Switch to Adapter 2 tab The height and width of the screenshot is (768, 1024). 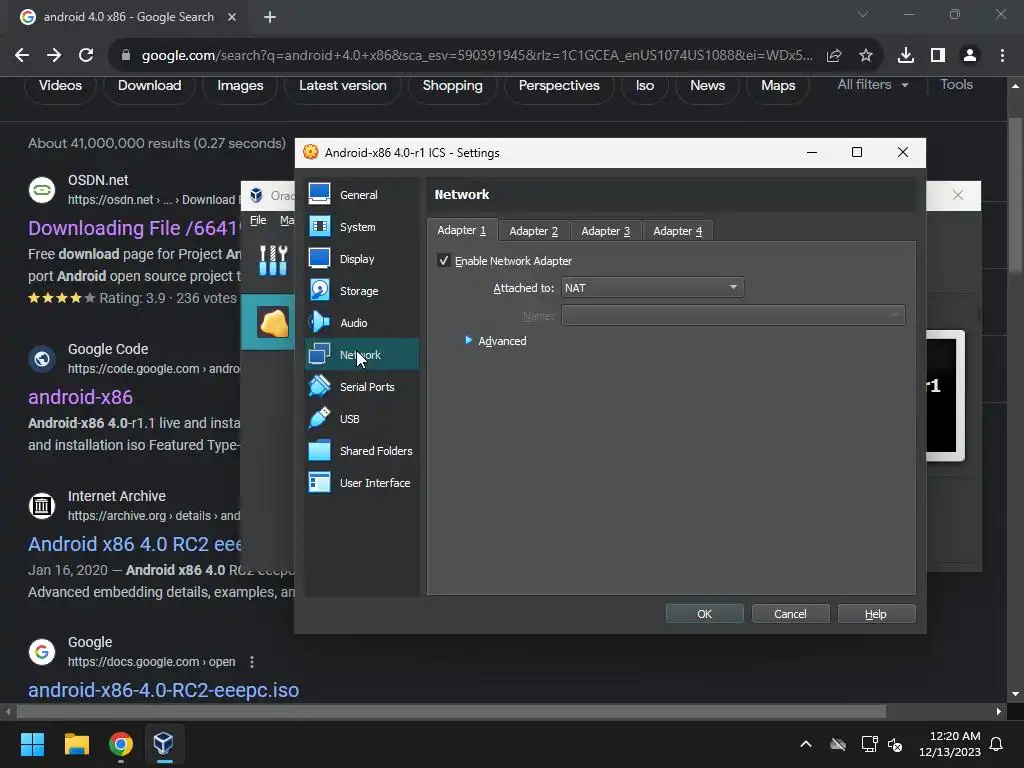pos(534,231)
